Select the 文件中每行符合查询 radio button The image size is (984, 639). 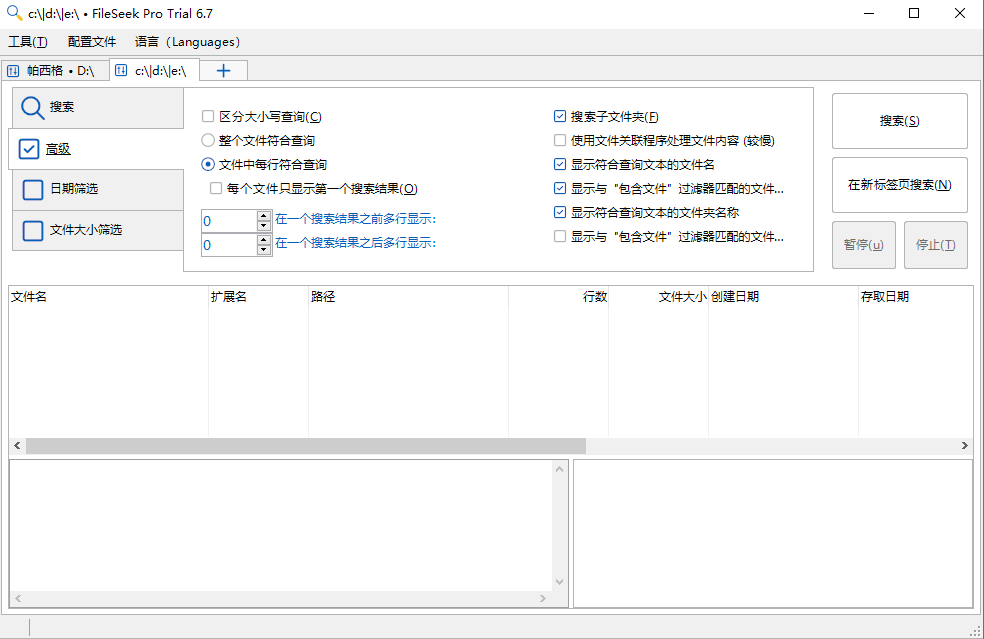click(208, 164)
